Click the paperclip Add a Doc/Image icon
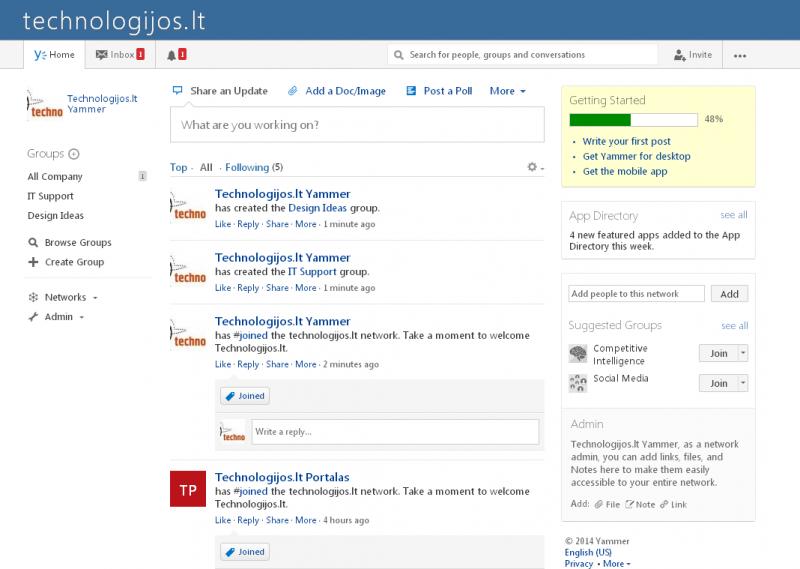Viewport: 800px width, 569px height. click(292, 91)
